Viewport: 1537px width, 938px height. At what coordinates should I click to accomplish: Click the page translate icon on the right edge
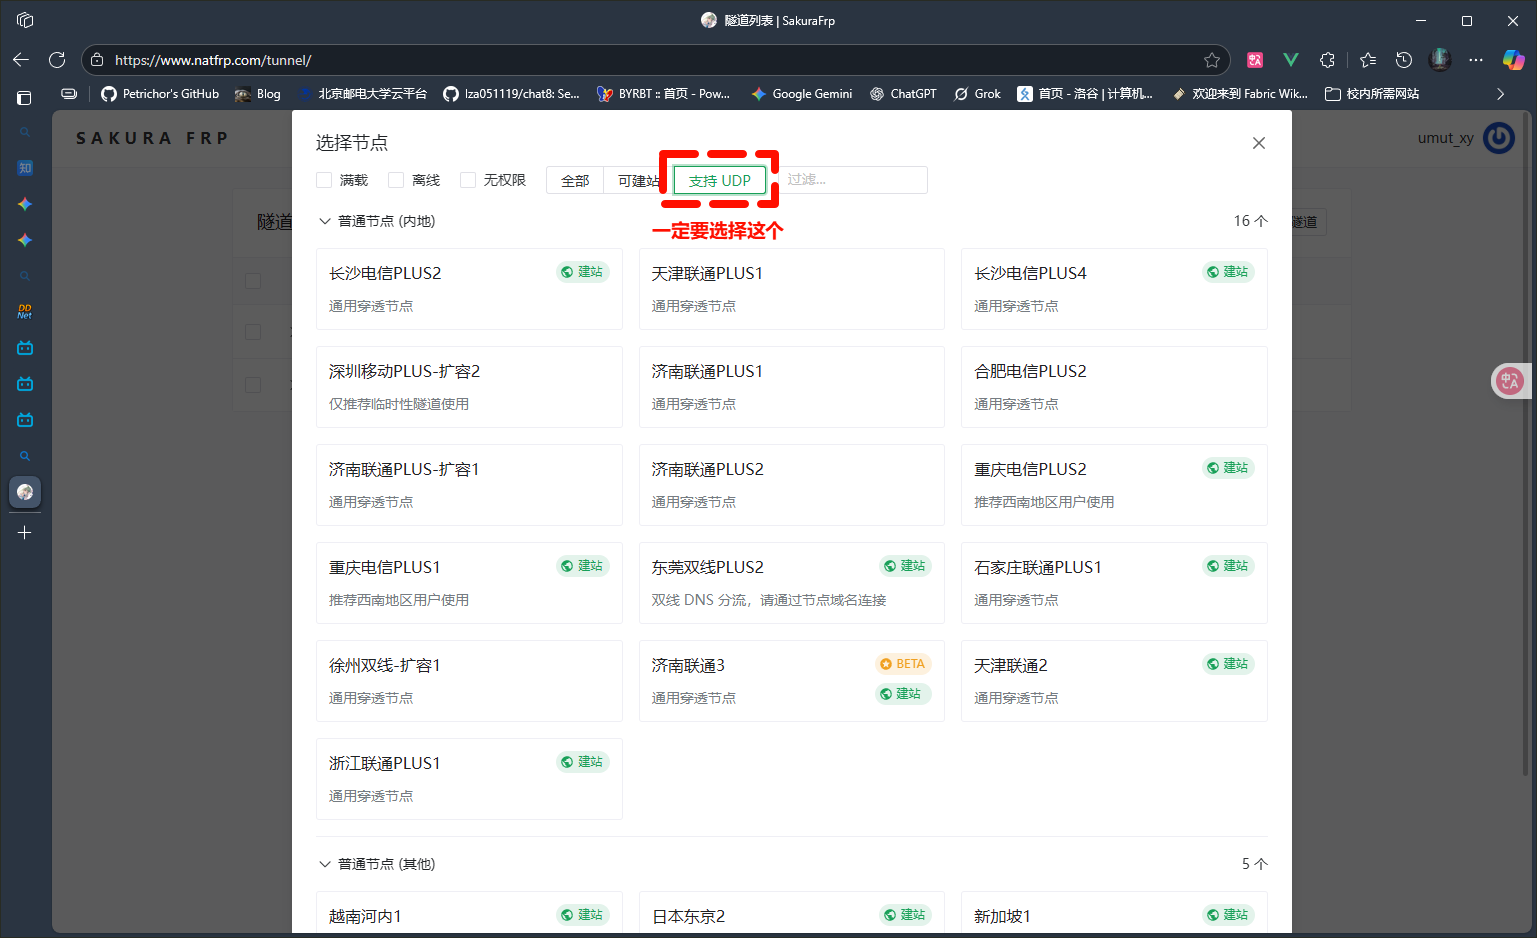(1510, 381)
